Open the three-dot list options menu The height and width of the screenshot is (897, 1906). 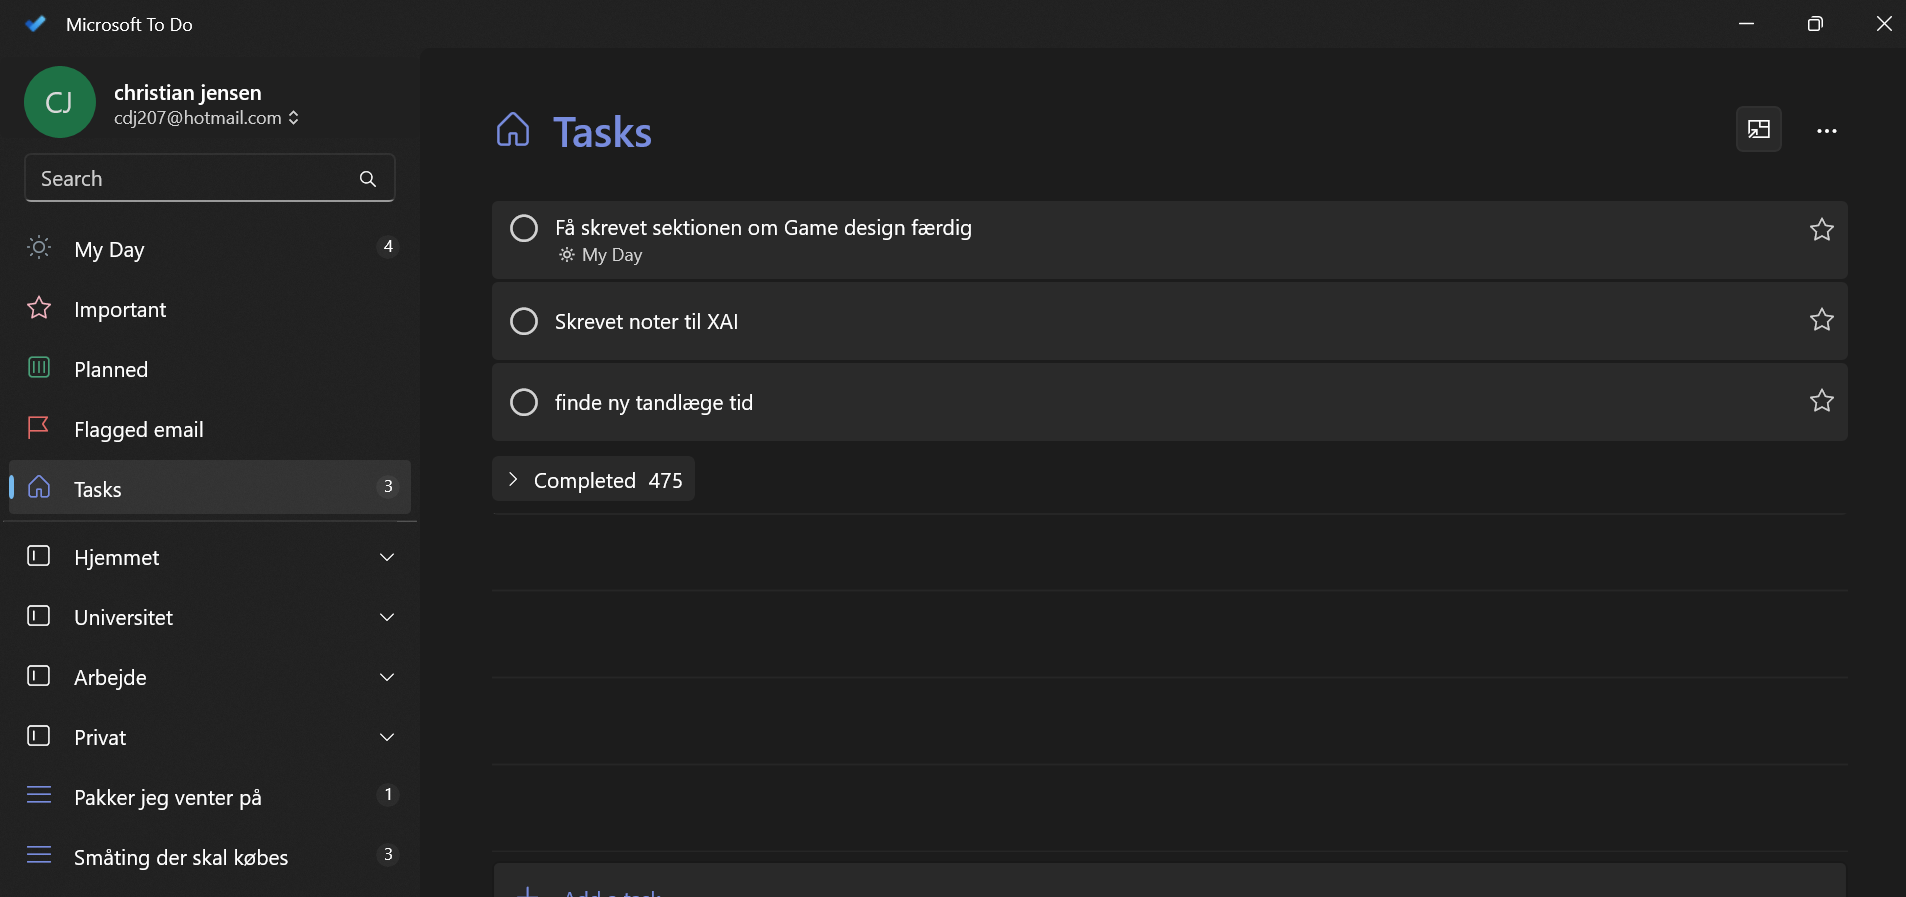click(x=1826, y=131)
